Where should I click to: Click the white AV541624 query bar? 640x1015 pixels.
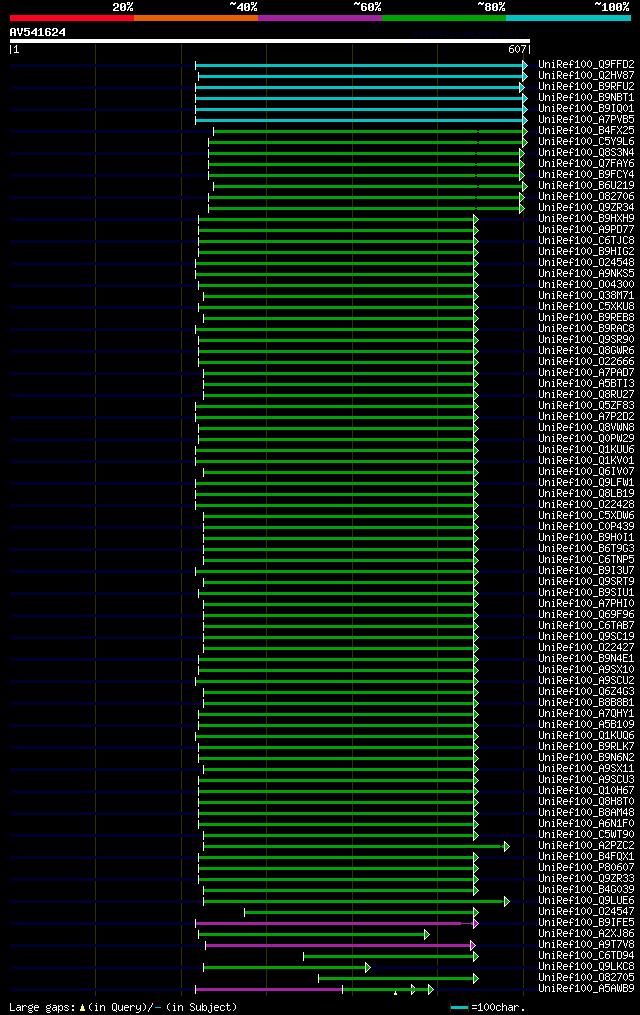click(270, 41)
